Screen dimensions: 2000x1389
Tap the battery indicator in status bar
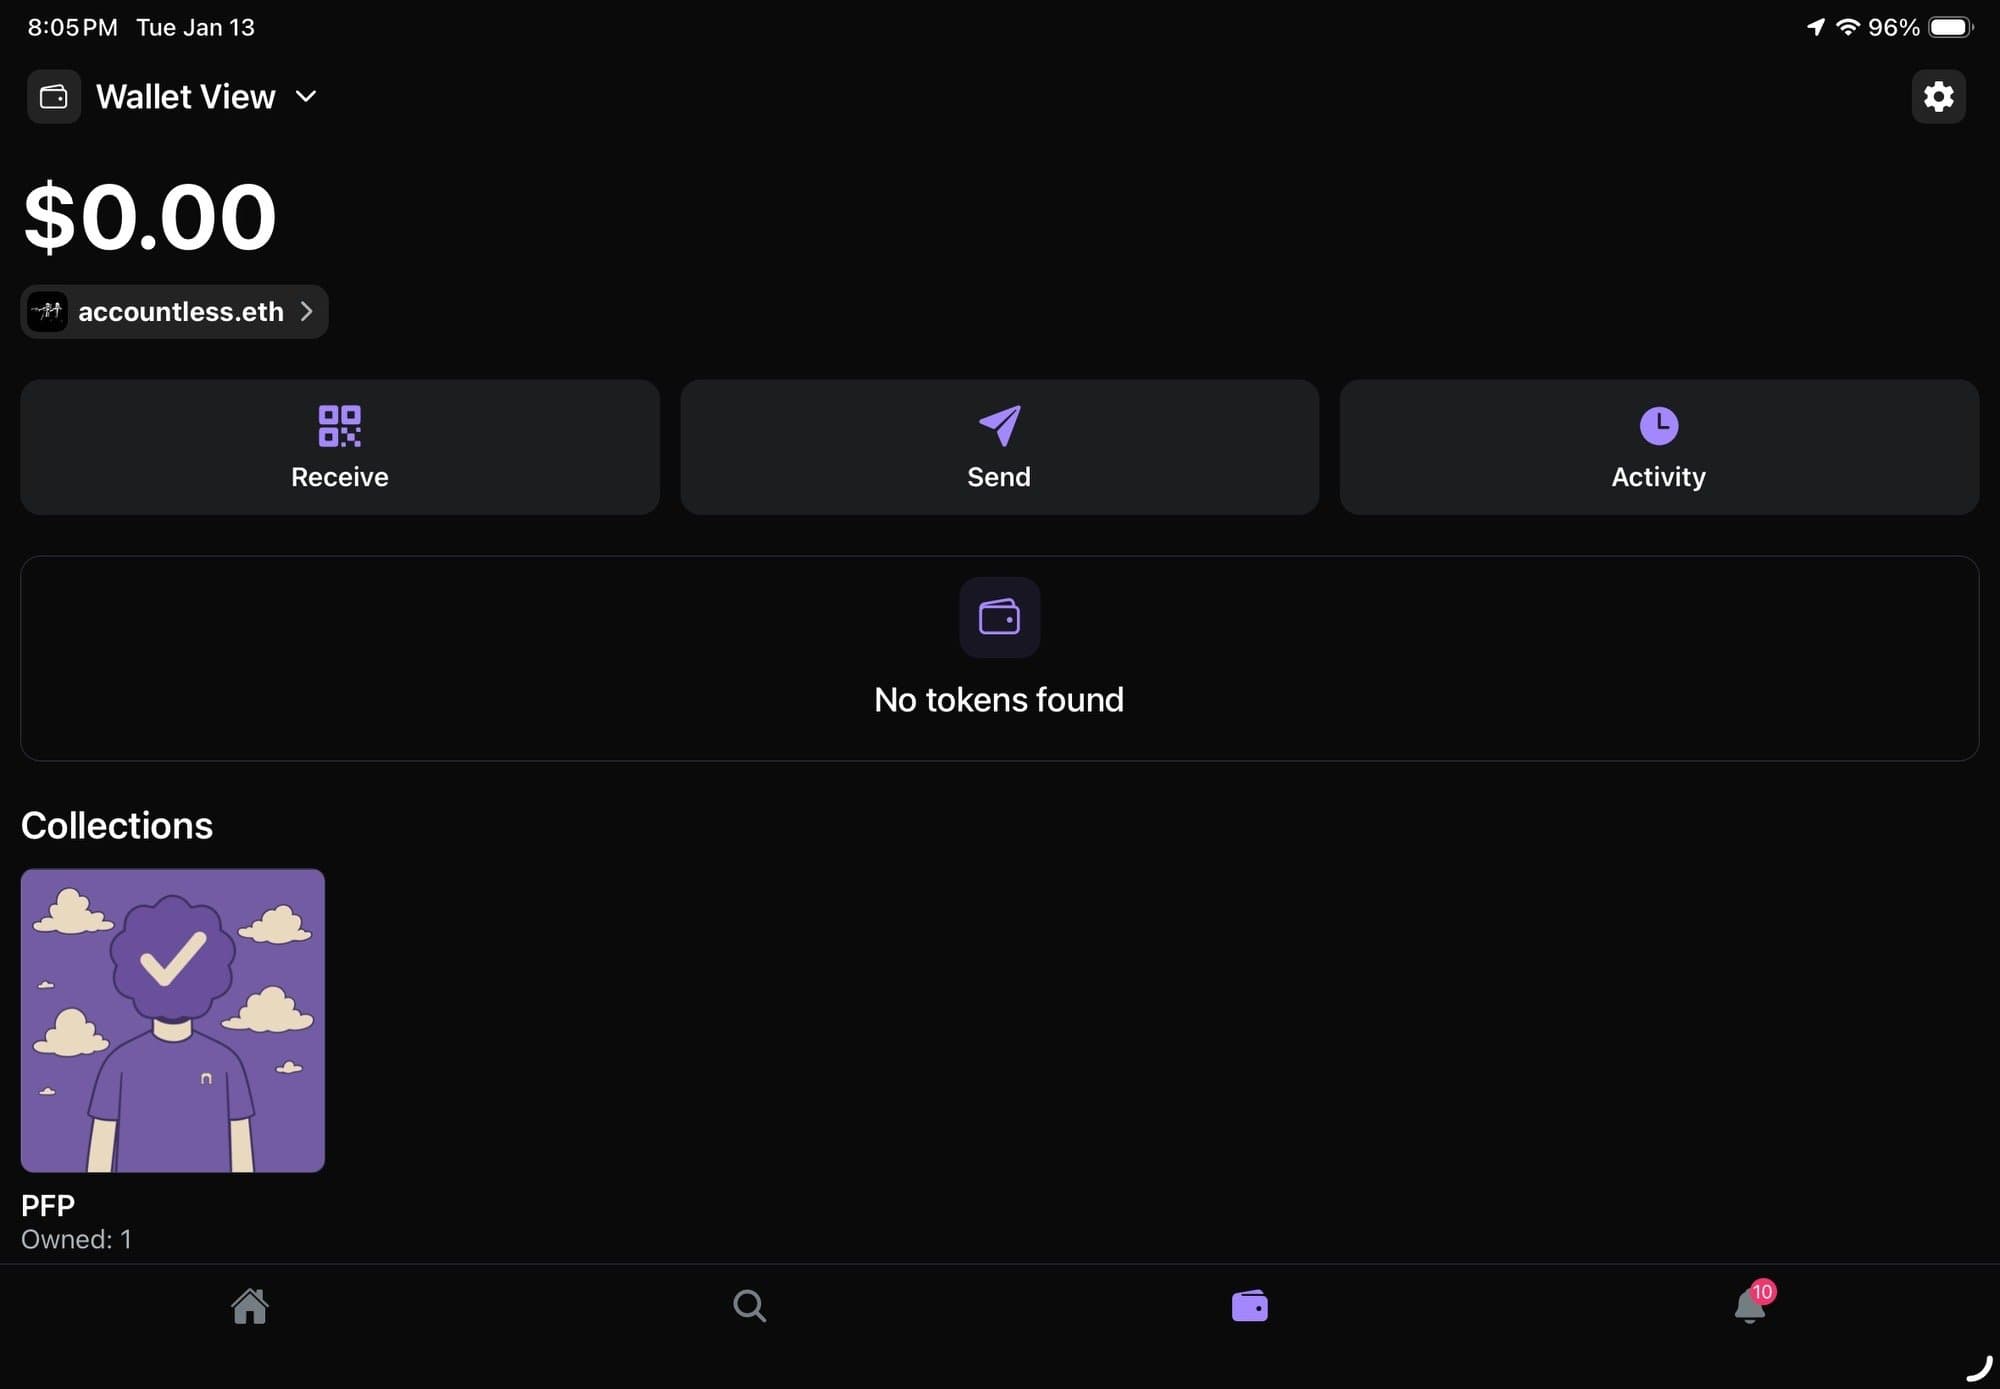coord(1950,27)
